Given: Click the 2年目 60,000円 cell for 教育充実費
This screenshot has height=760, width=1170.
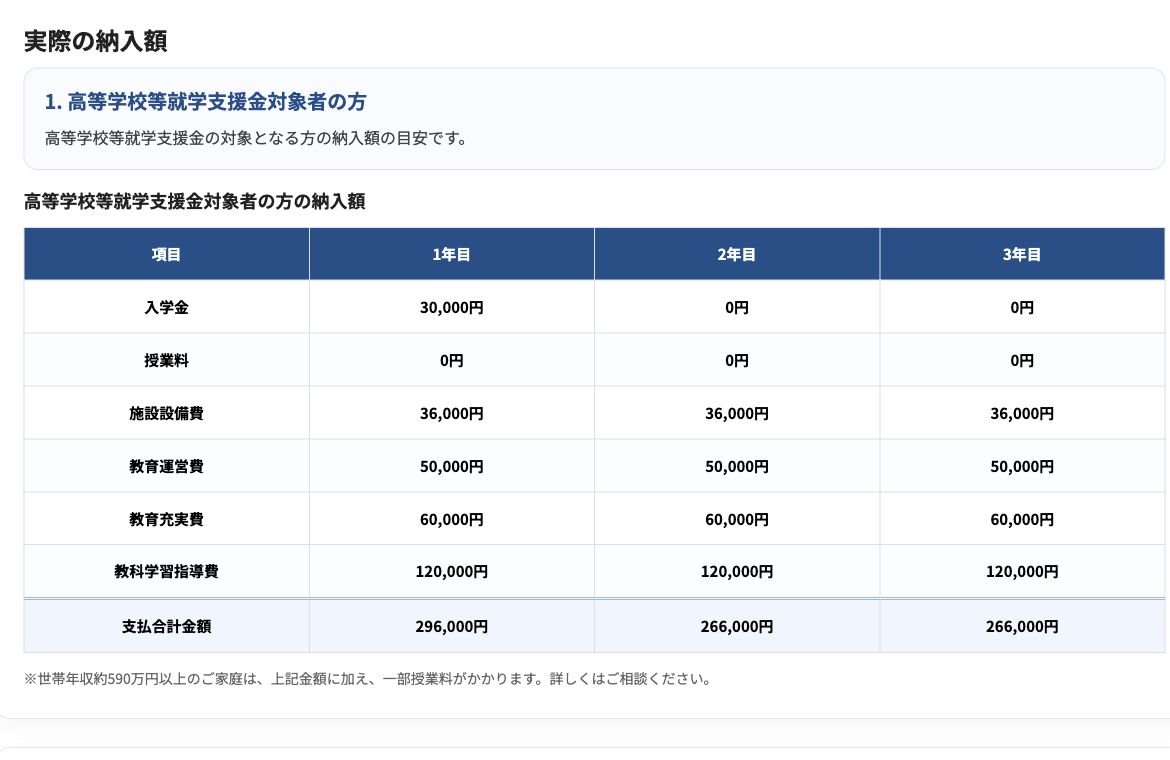Looking at the screenshot, I should tap(736, 519).
